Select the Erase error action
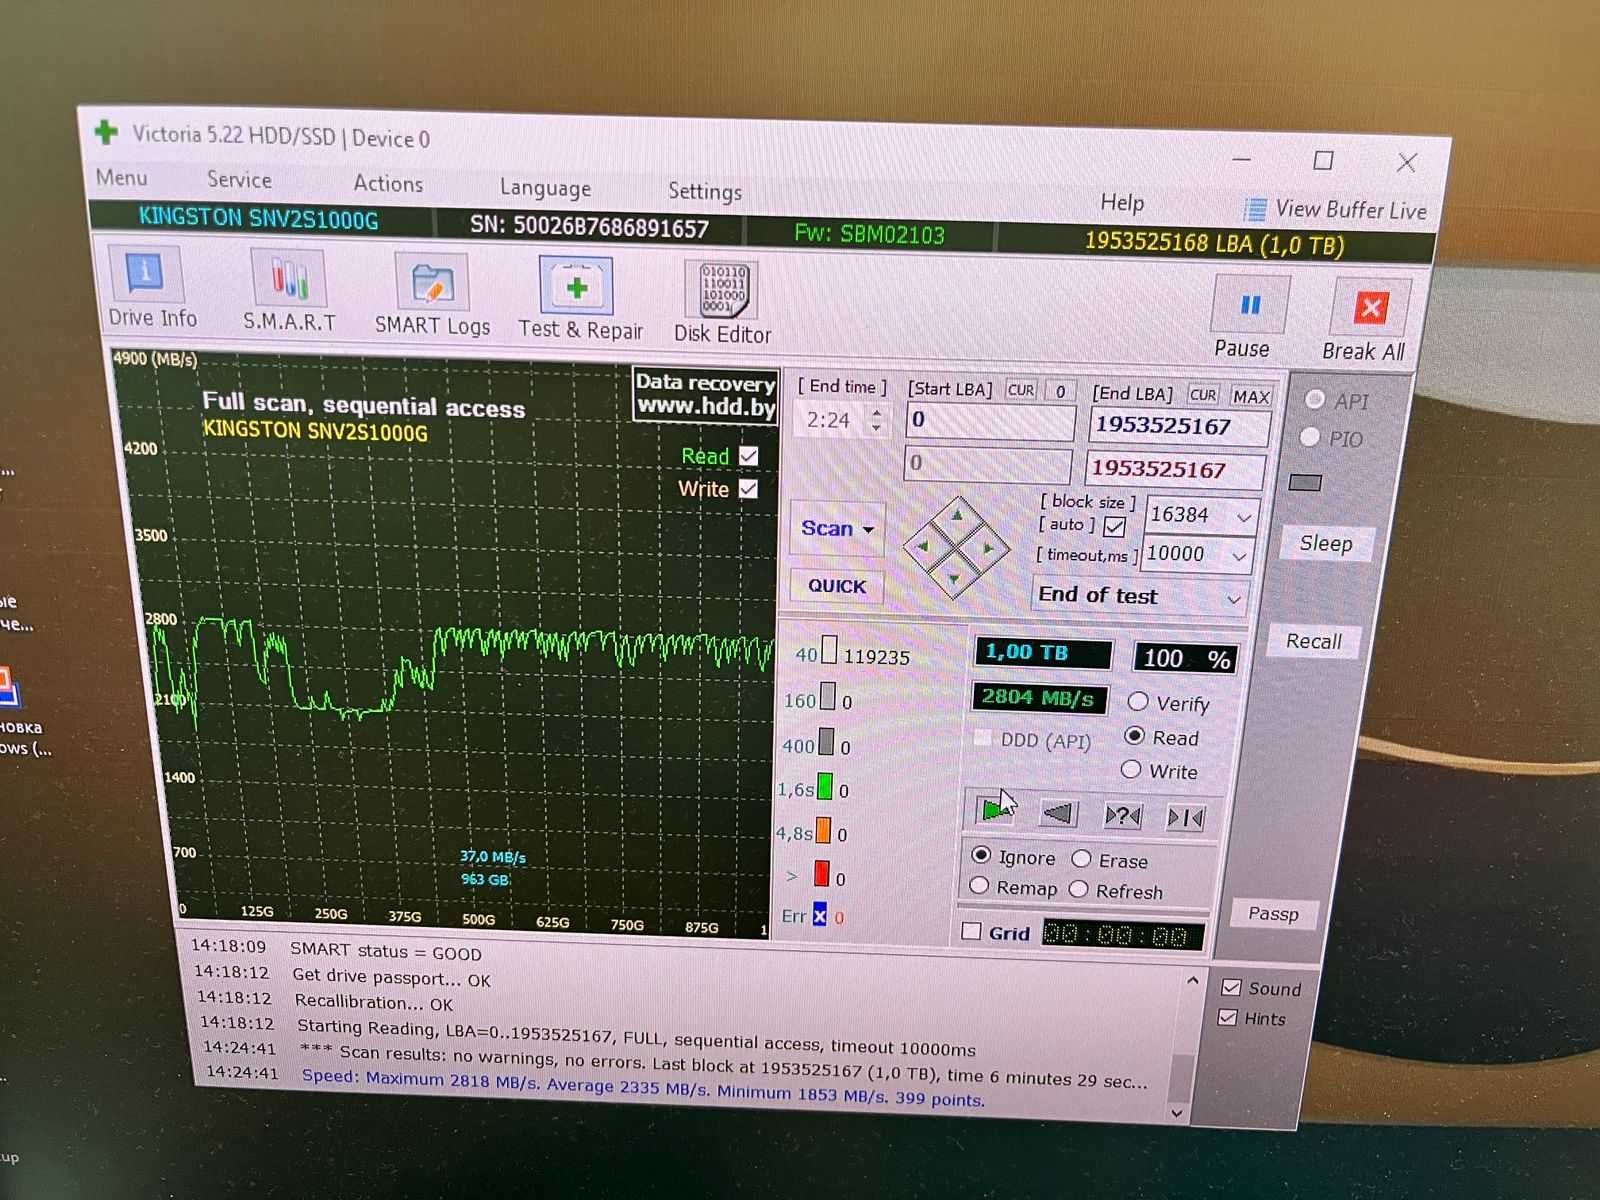Image resolution: width=1600 pixels, height=1200 pixels. point(1081,858)
